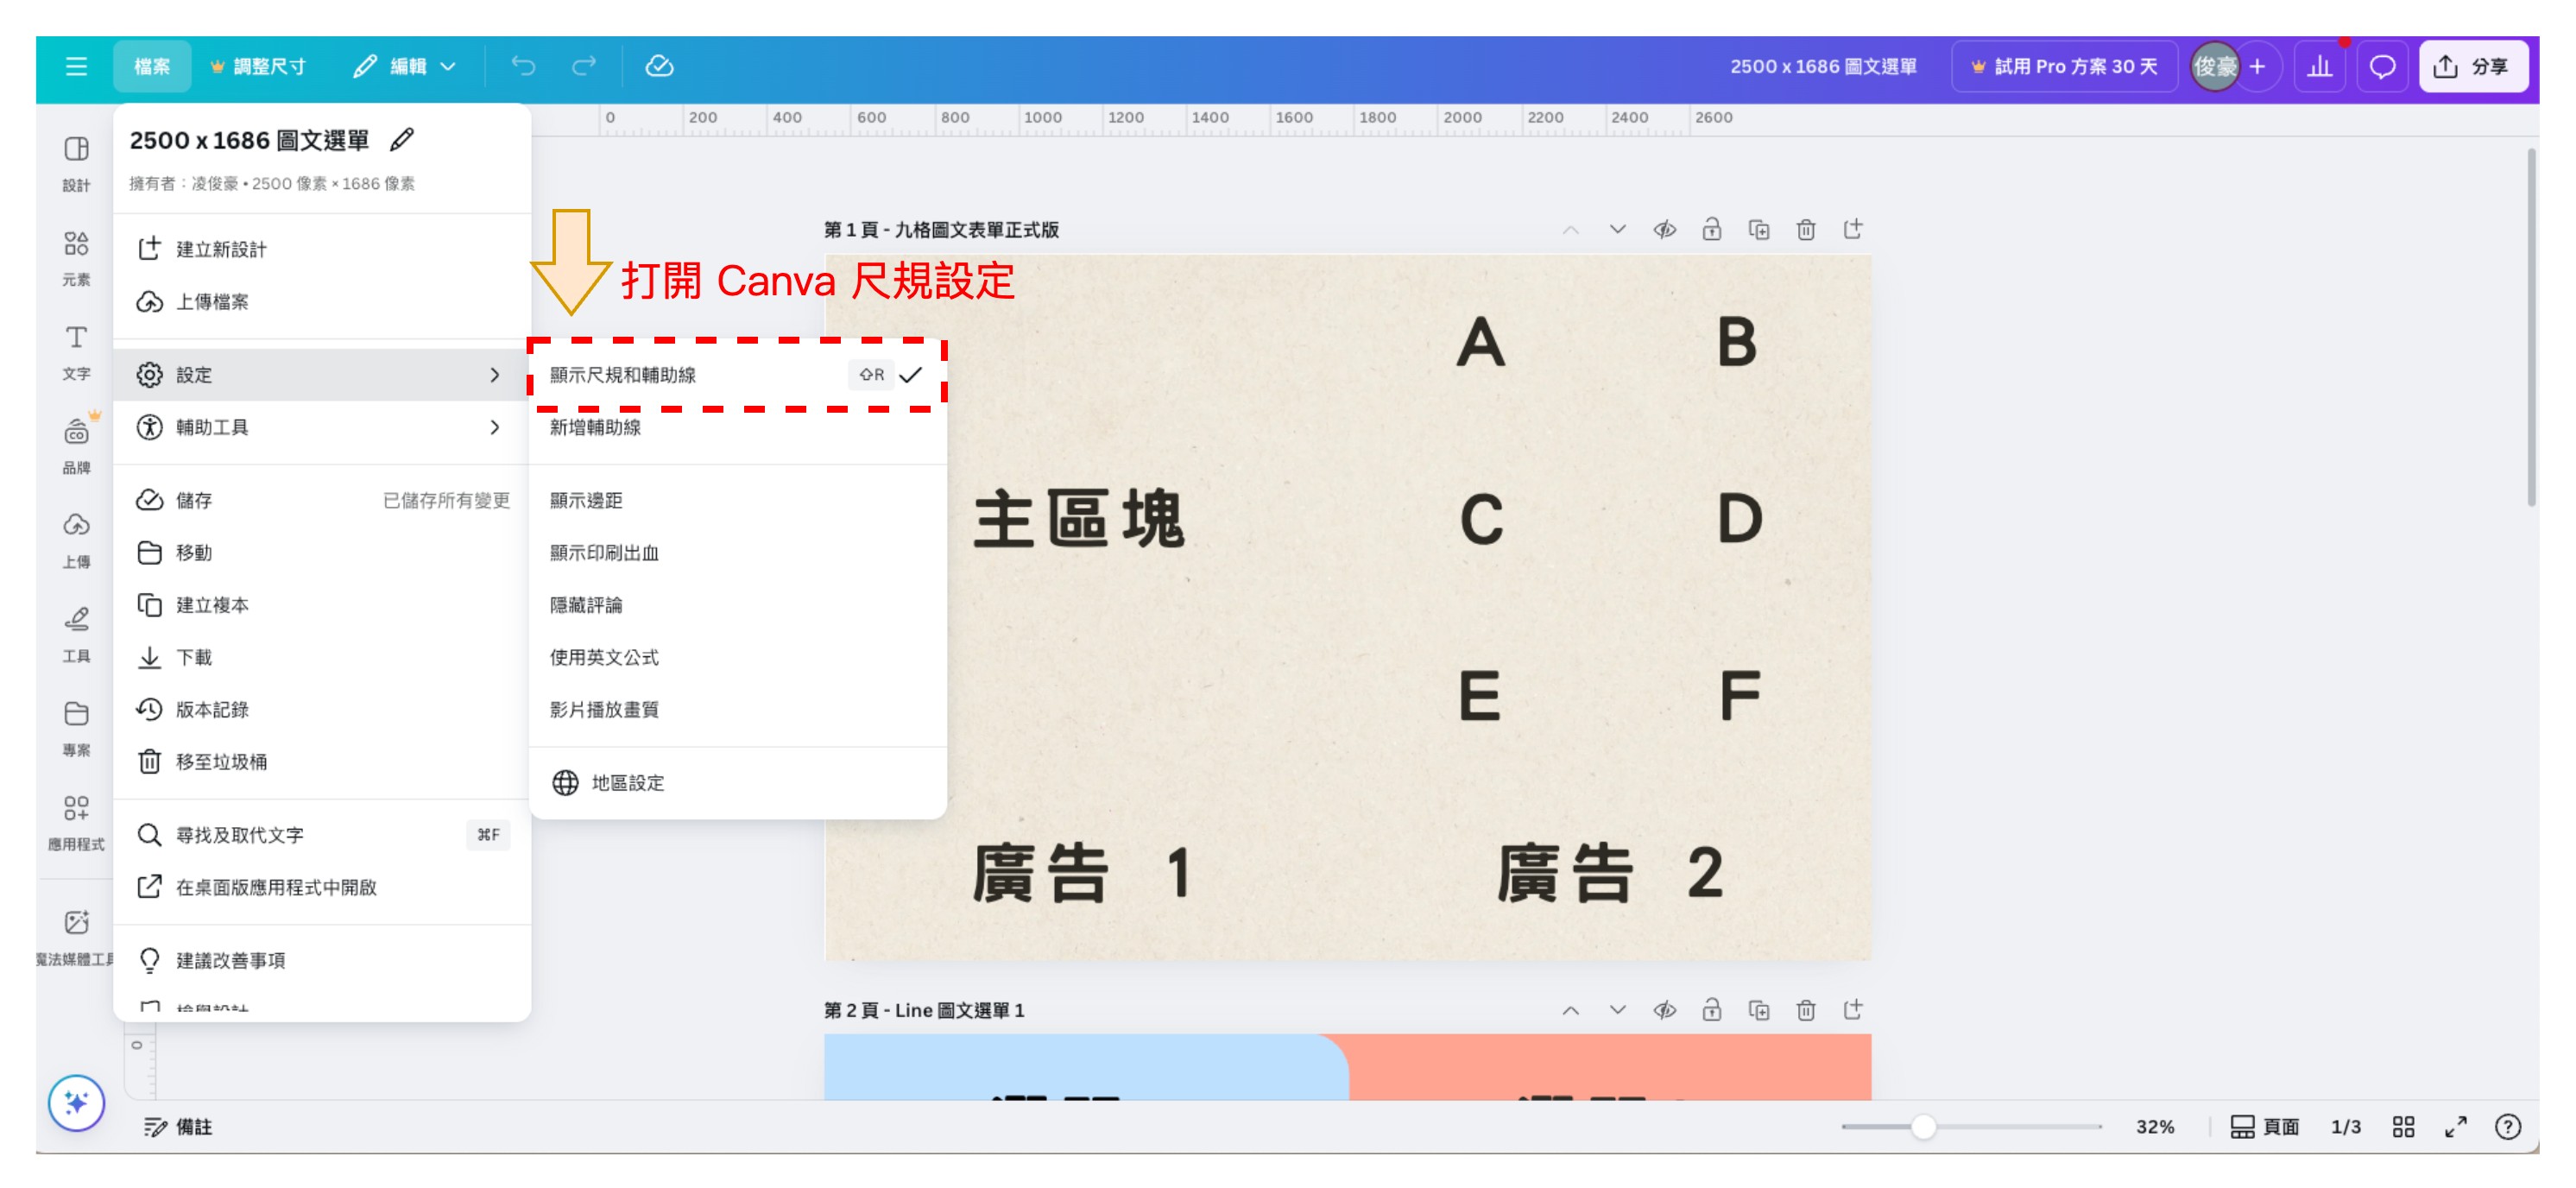This screenshot has height=1188, width=2576.
Task: Click the 俊豪 user avatar
Action: pyautogui.click(x=2214, y=66)
